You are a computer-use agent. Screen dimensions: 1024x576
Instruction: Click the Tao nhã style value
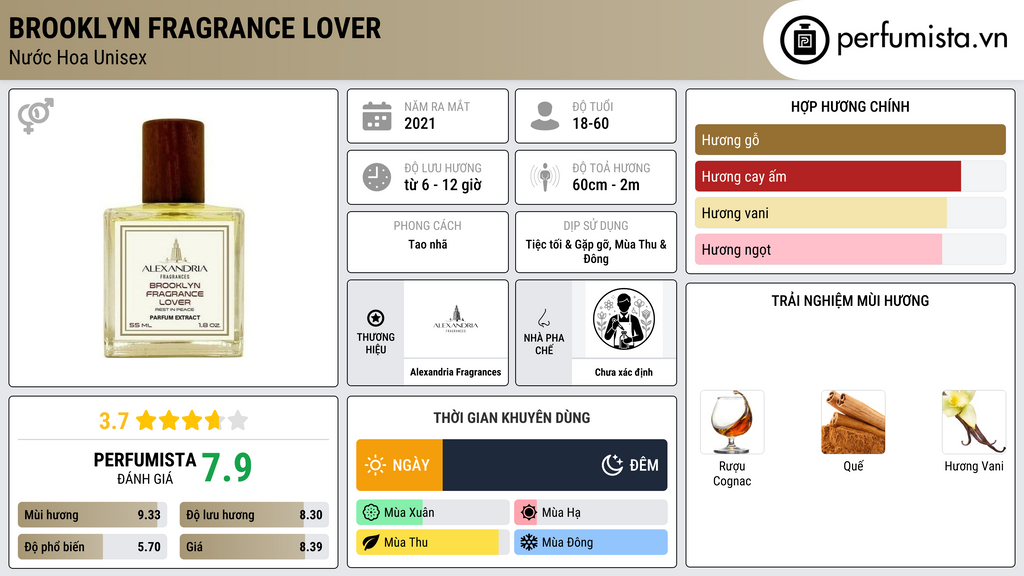(x=428, y=244)
